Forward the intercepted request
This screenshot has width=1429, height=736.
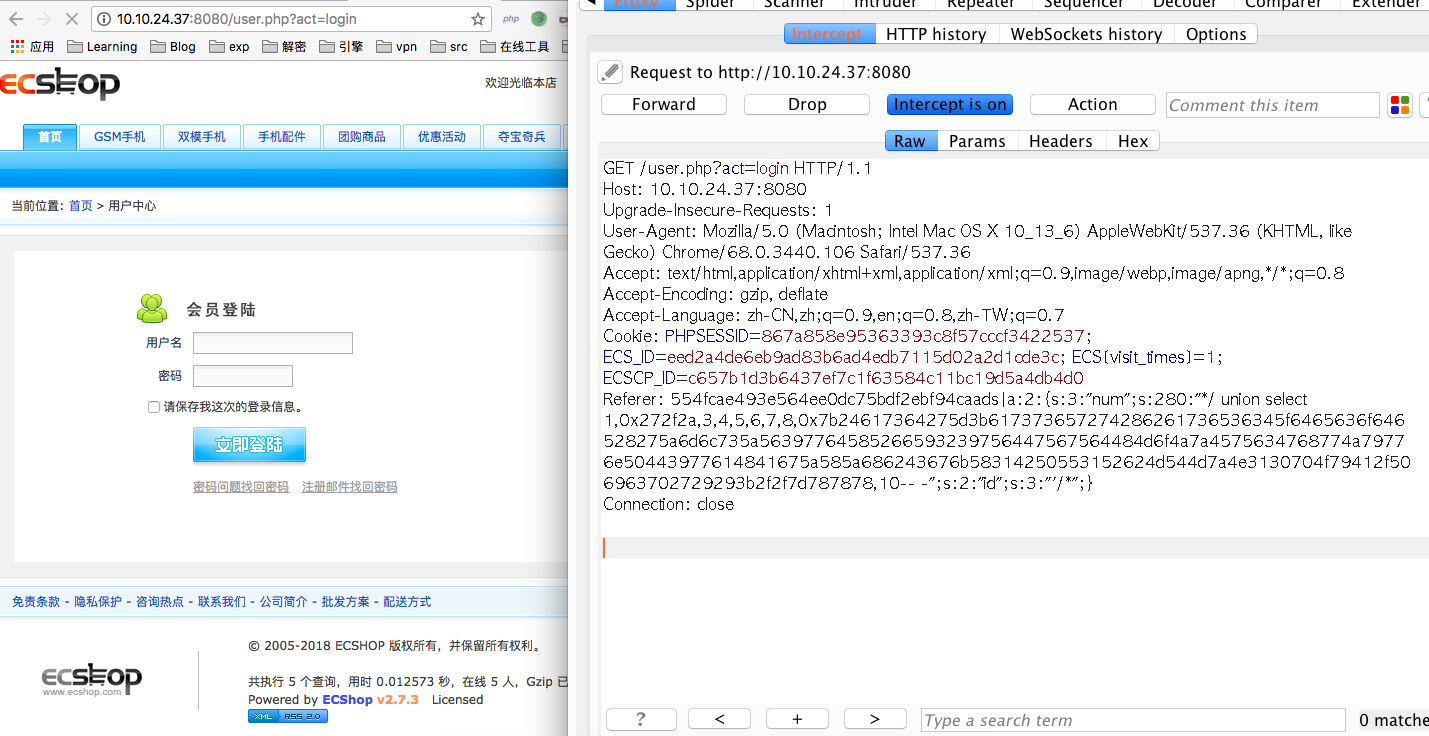(664, 105)
